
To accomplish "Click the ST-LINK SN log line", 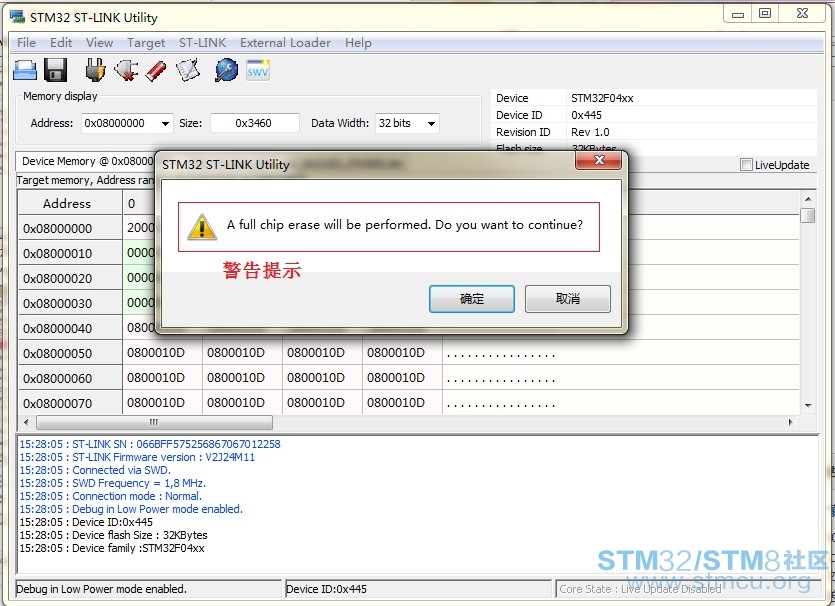I will [x=150, y=444].
